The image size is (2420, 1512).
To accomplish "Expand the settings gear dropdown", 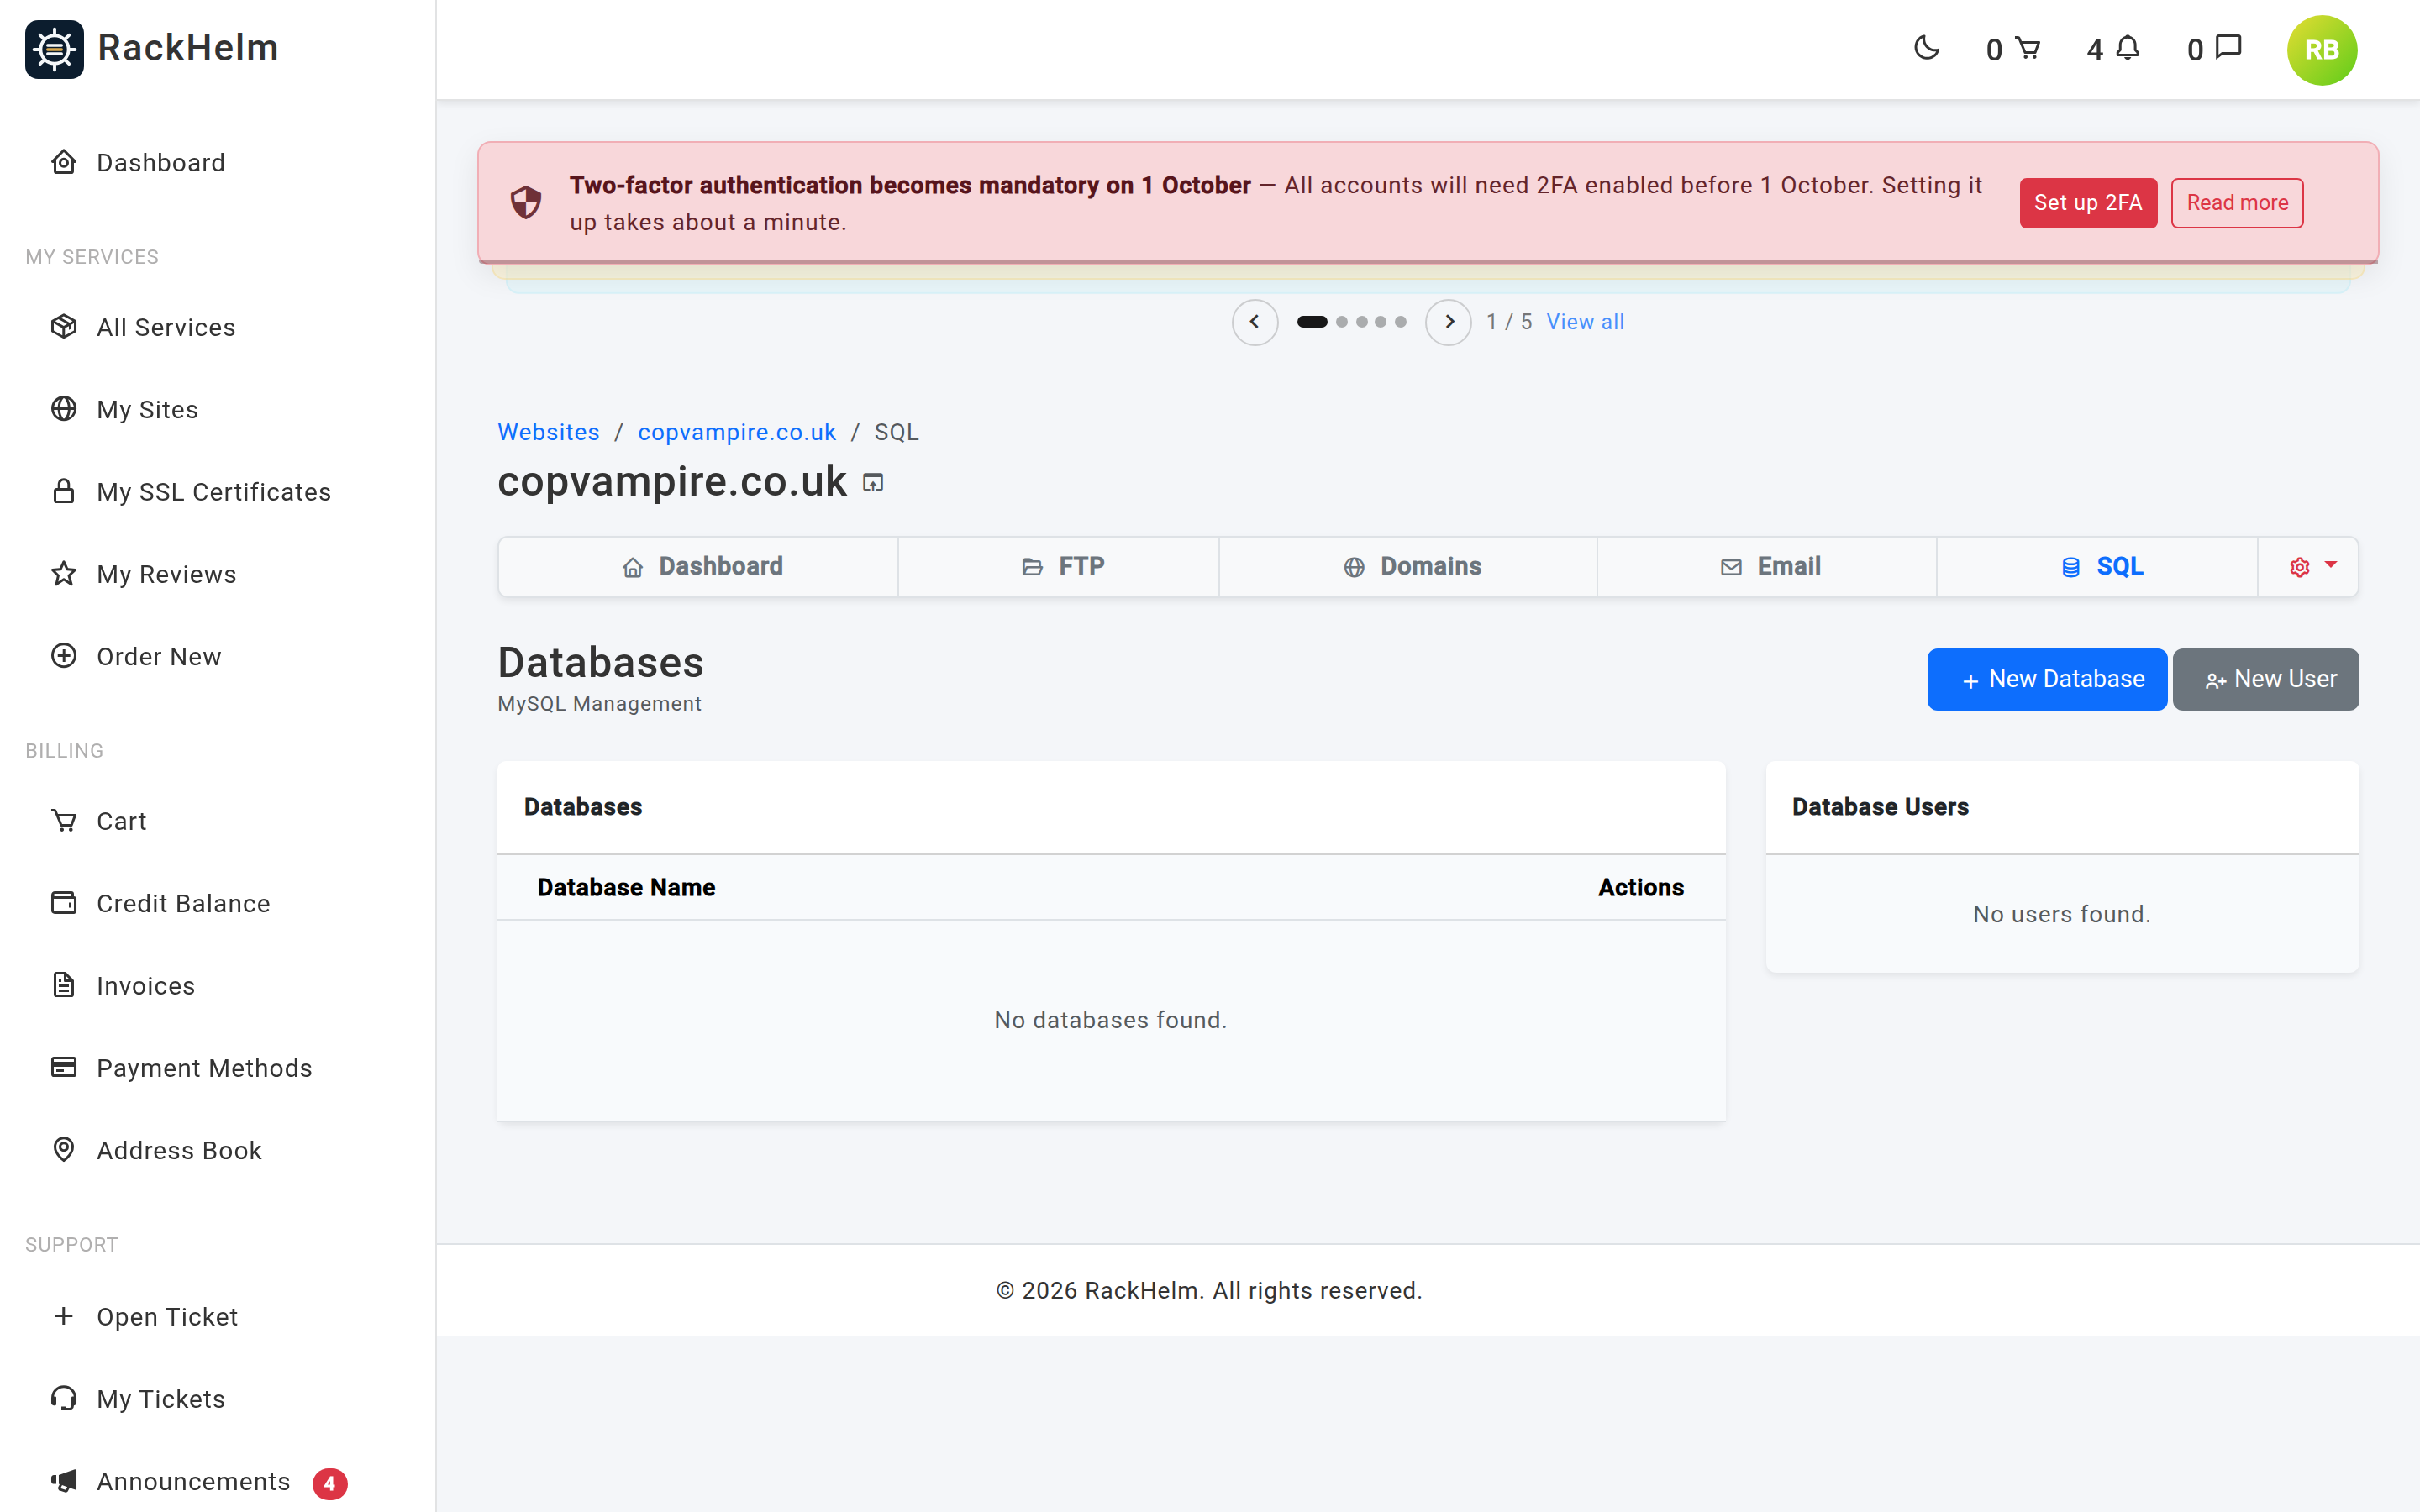I will click(2309, 567).
